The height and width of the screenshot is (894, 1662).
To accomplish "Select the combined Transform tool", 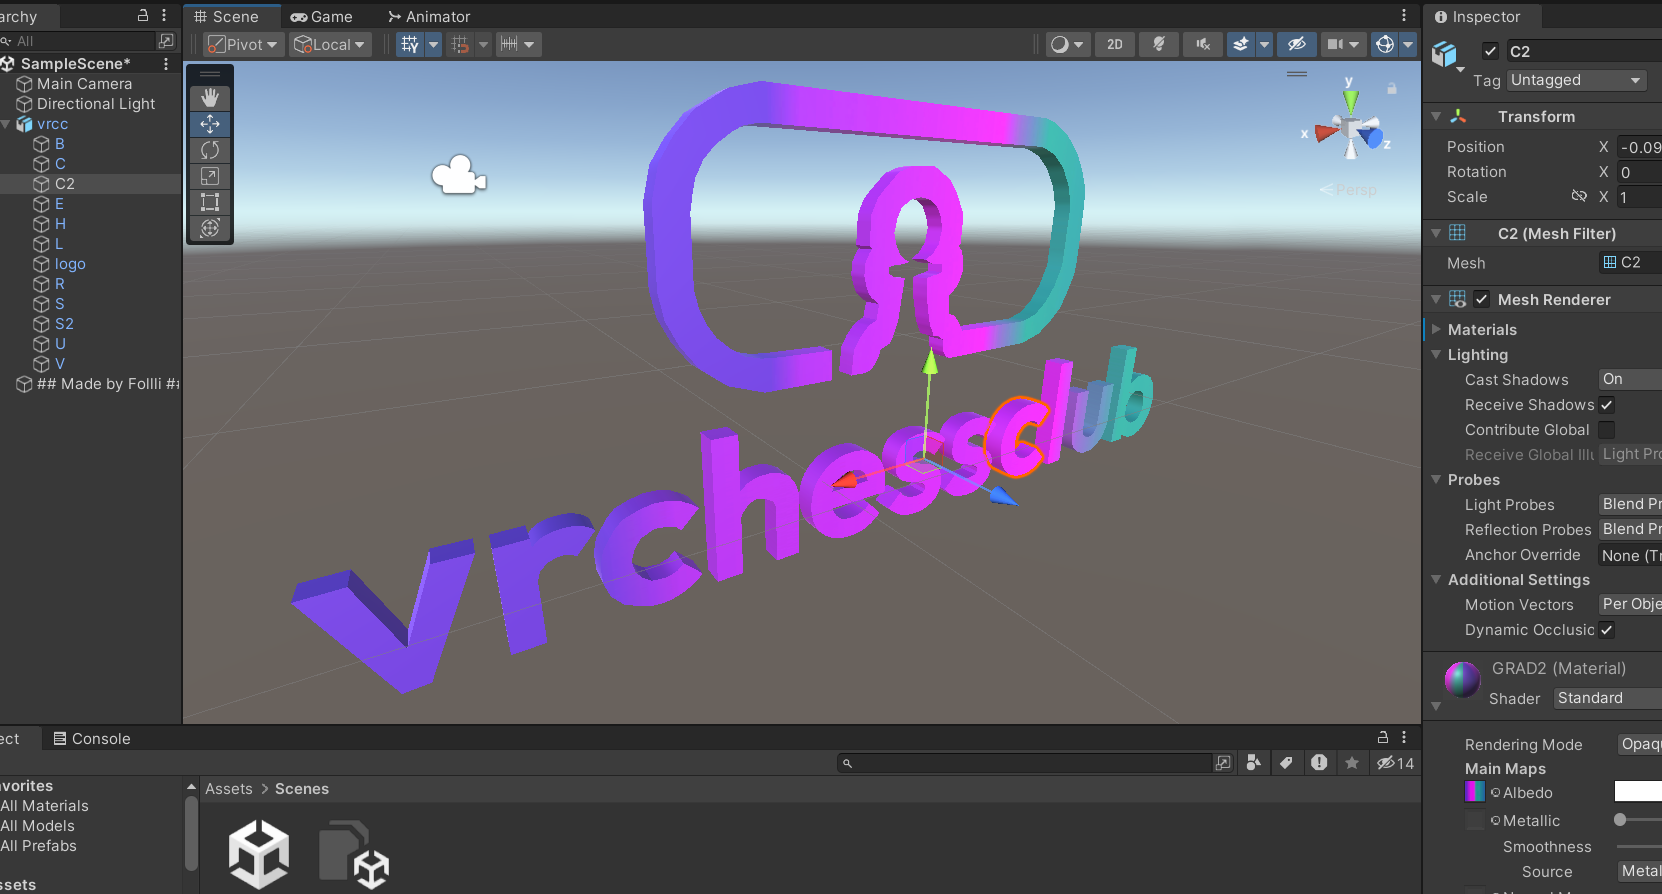I will [x=210, y=228].
